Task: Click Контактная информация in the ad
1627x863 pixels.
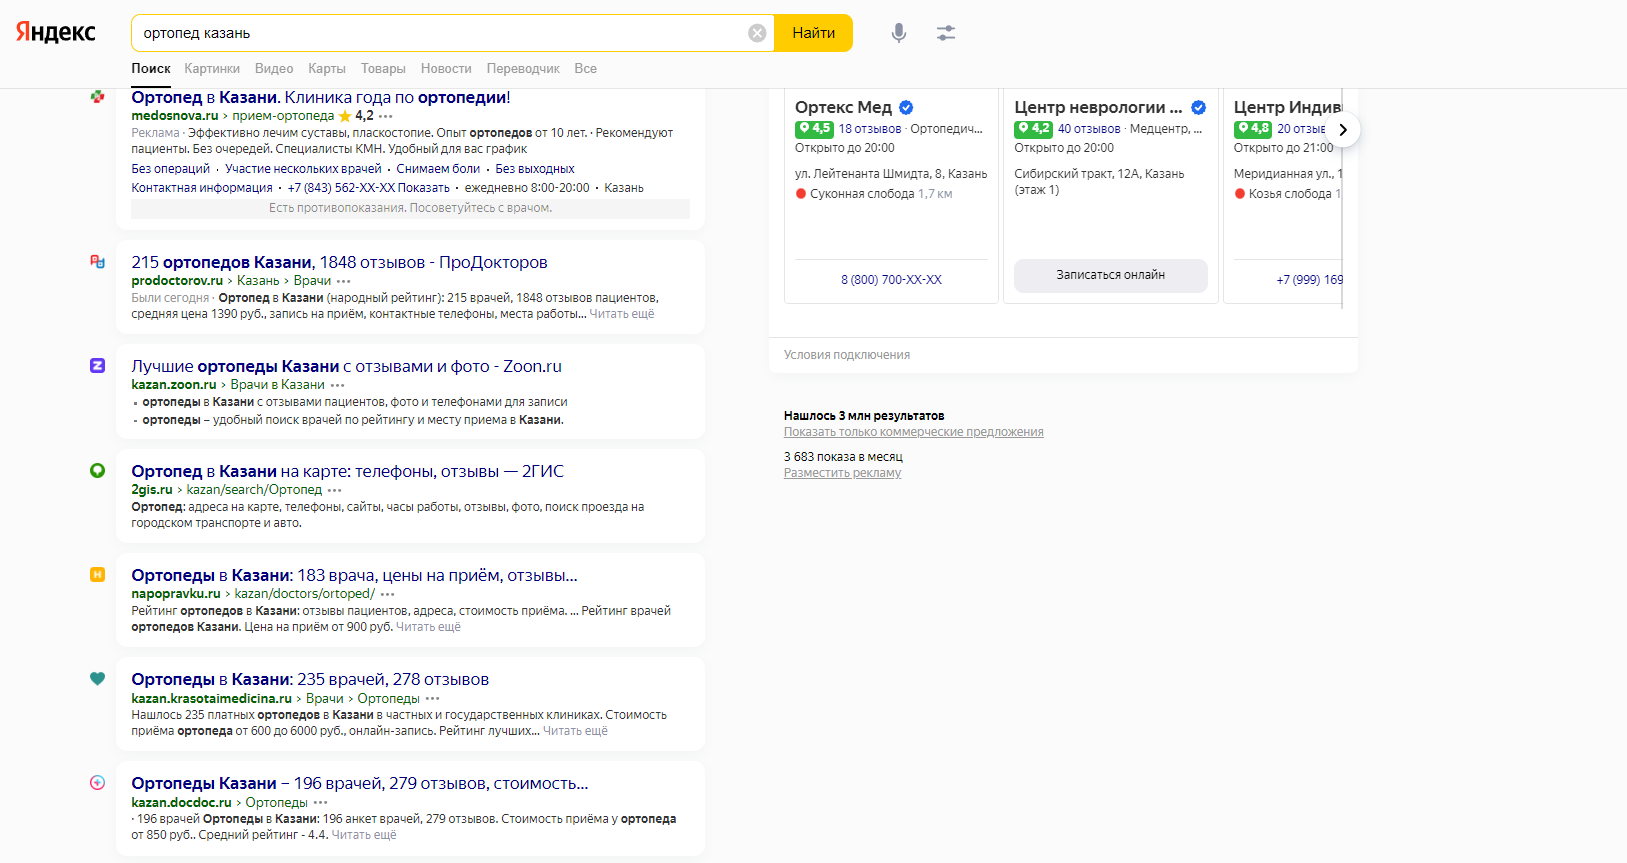Action: coord(202,188)
